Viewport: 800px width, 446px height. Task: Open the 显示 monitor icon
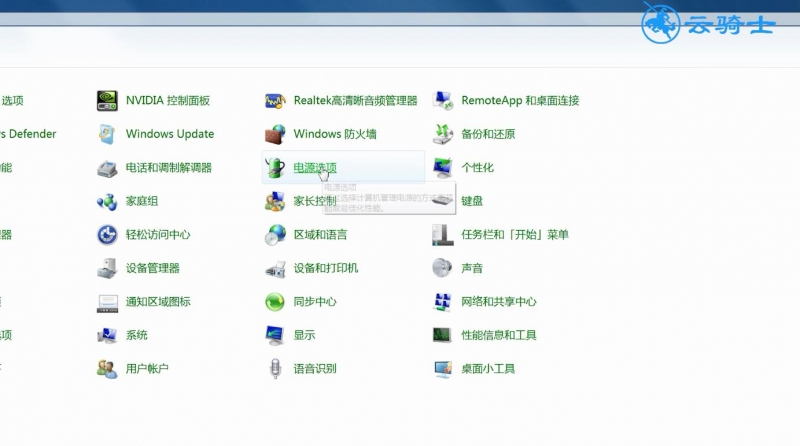275,335
